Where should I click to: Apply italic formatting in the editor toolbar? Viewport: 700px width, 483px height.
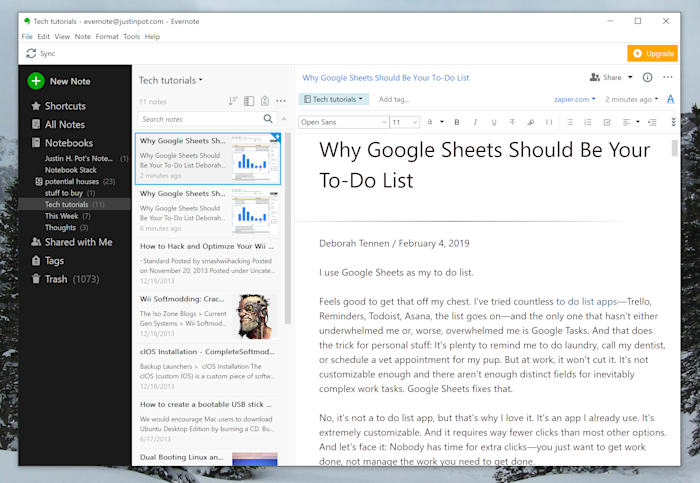click(475, 122)
